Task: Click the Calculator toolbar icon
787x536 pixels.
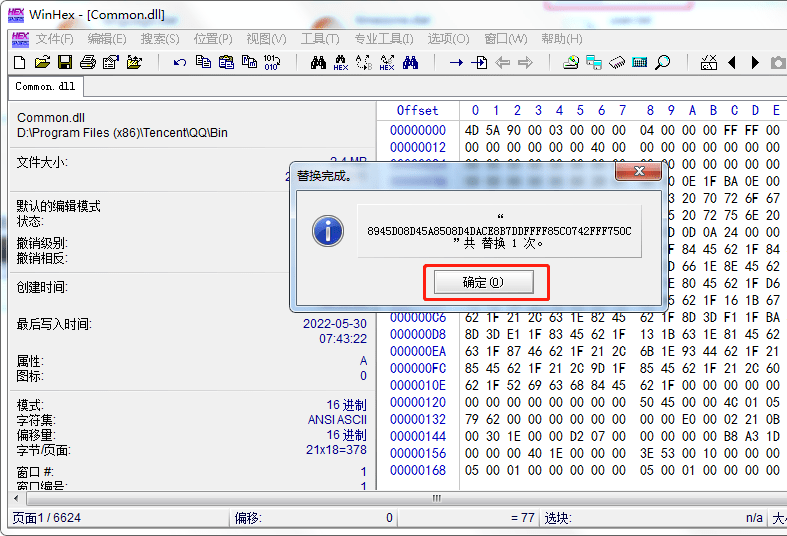Action: pyautogui.click(x=640, y=63)
